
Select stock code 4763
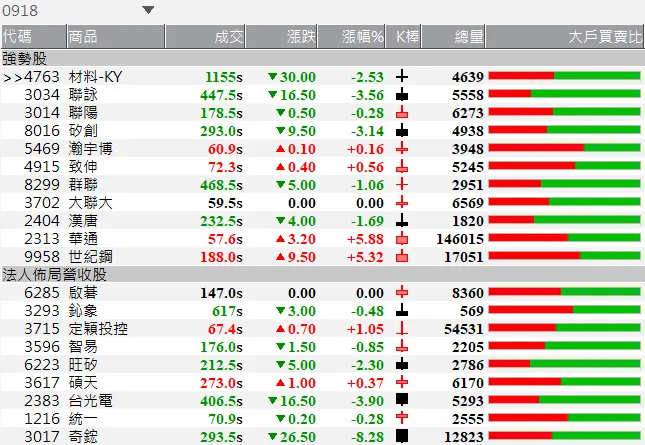(42, 77)
